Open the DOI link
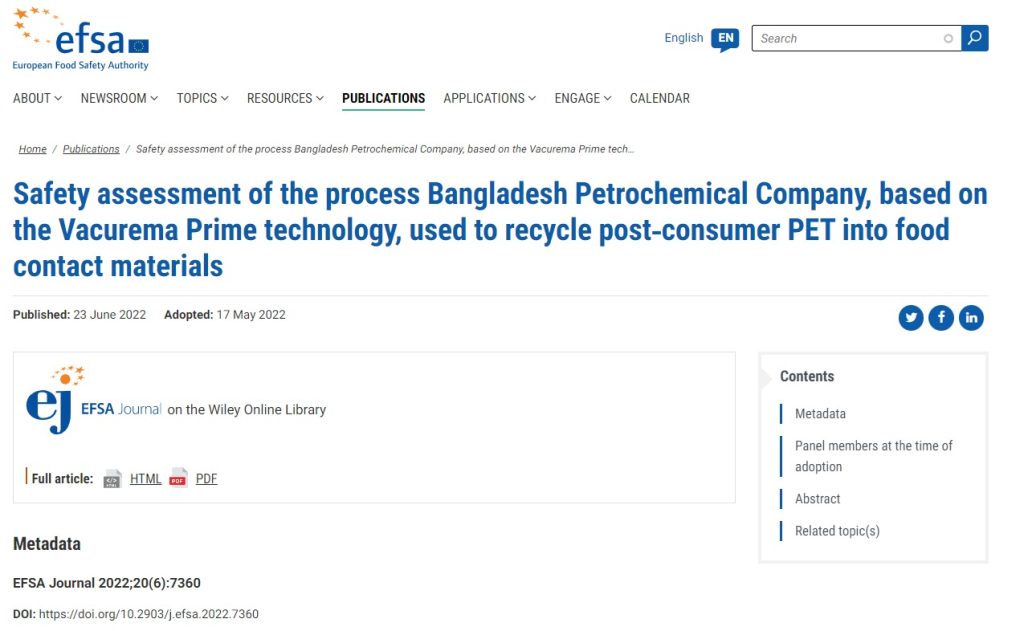This screenshot has height=631, width=1024. (x=148, y=614)
